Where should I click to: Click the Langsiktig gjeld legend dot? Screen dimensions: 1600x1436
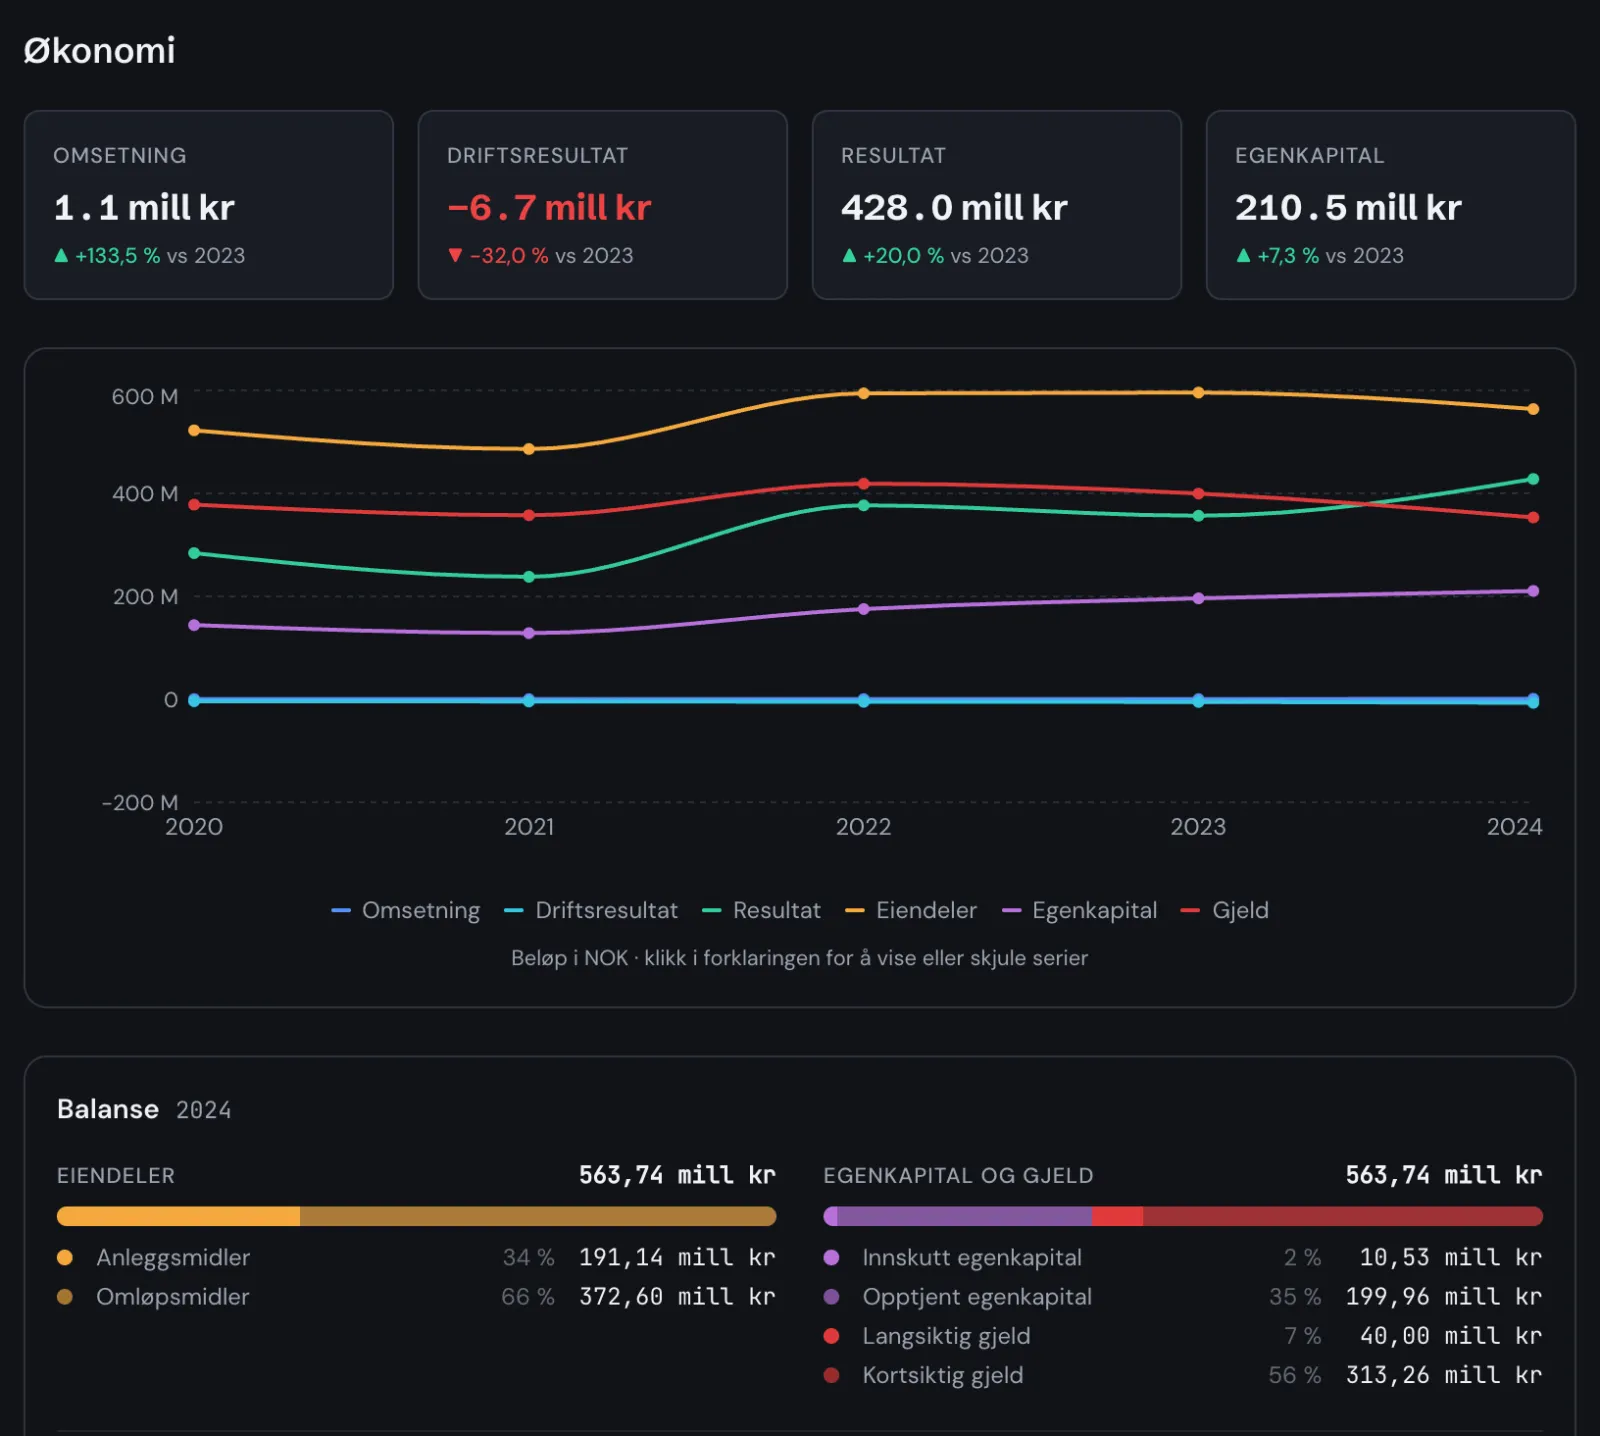coord(831,1335)
